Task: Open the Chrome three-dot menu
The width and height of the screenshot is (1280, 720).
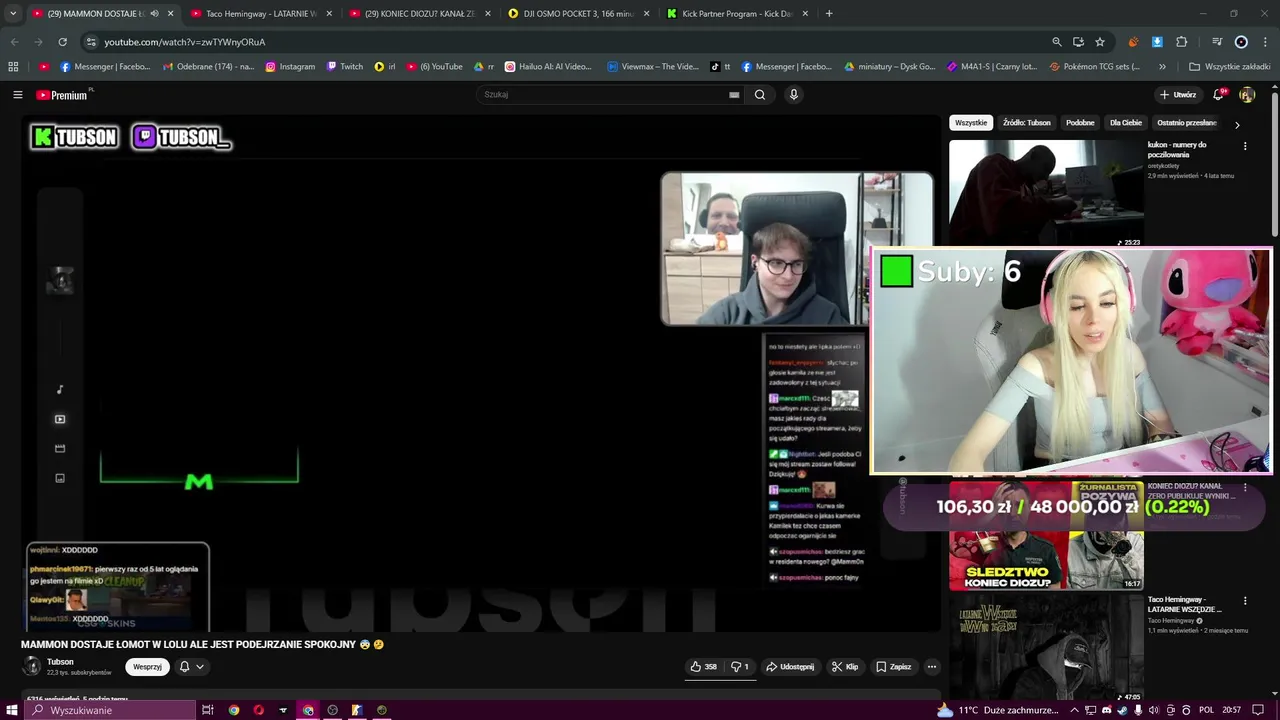Action: point(1265,42)
